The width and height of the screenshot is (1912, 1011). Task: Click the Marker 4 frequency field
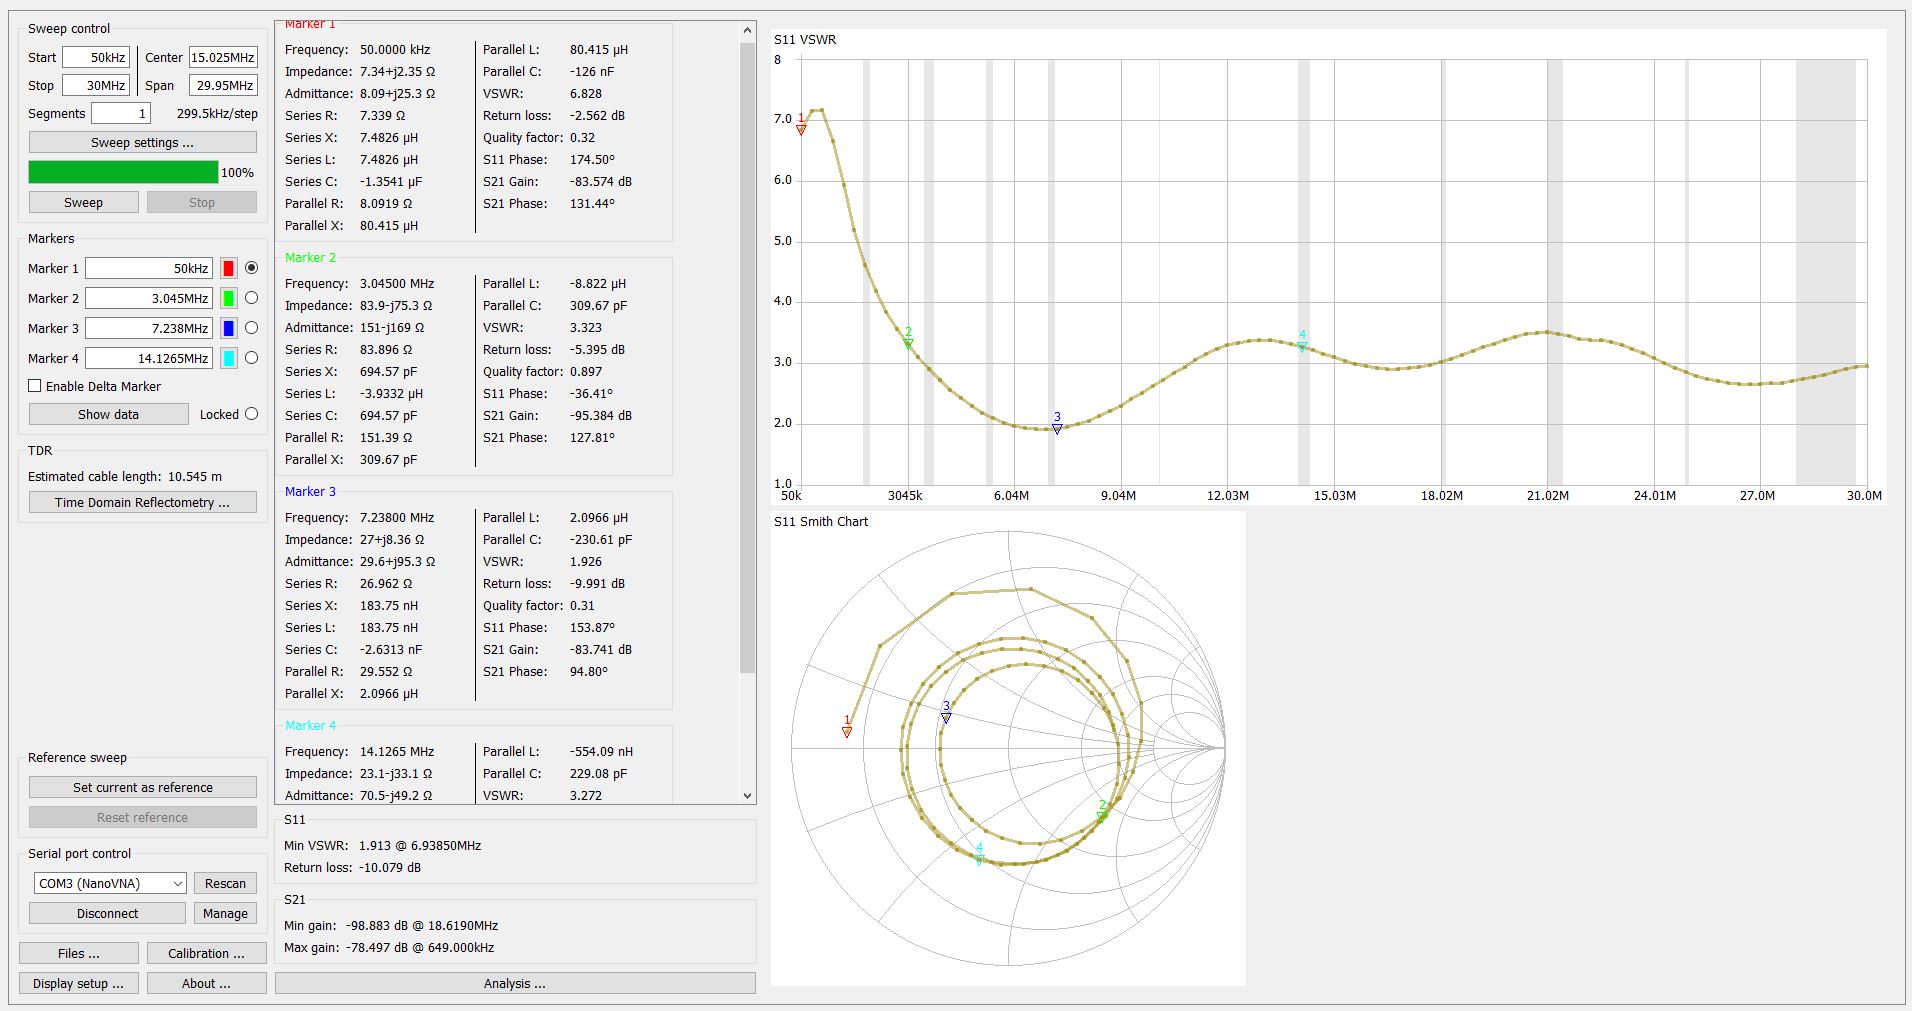[x=149, y=358]
